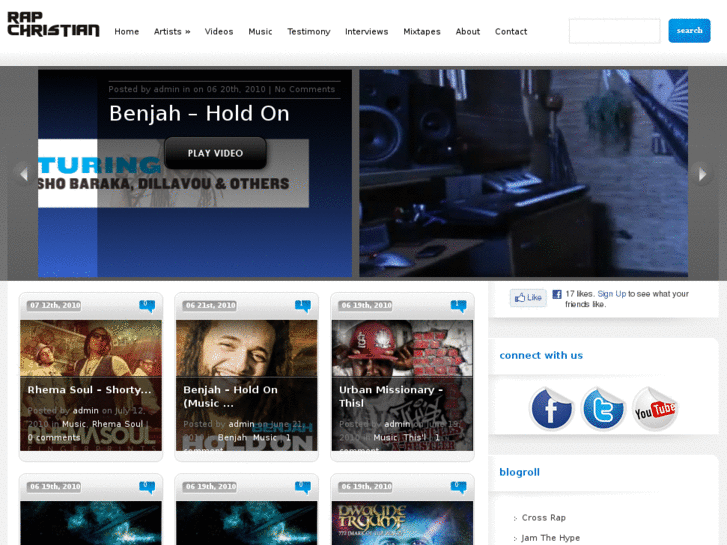Click the Rhema Soul tag link

pyautogui.click(x=117, y=424)
